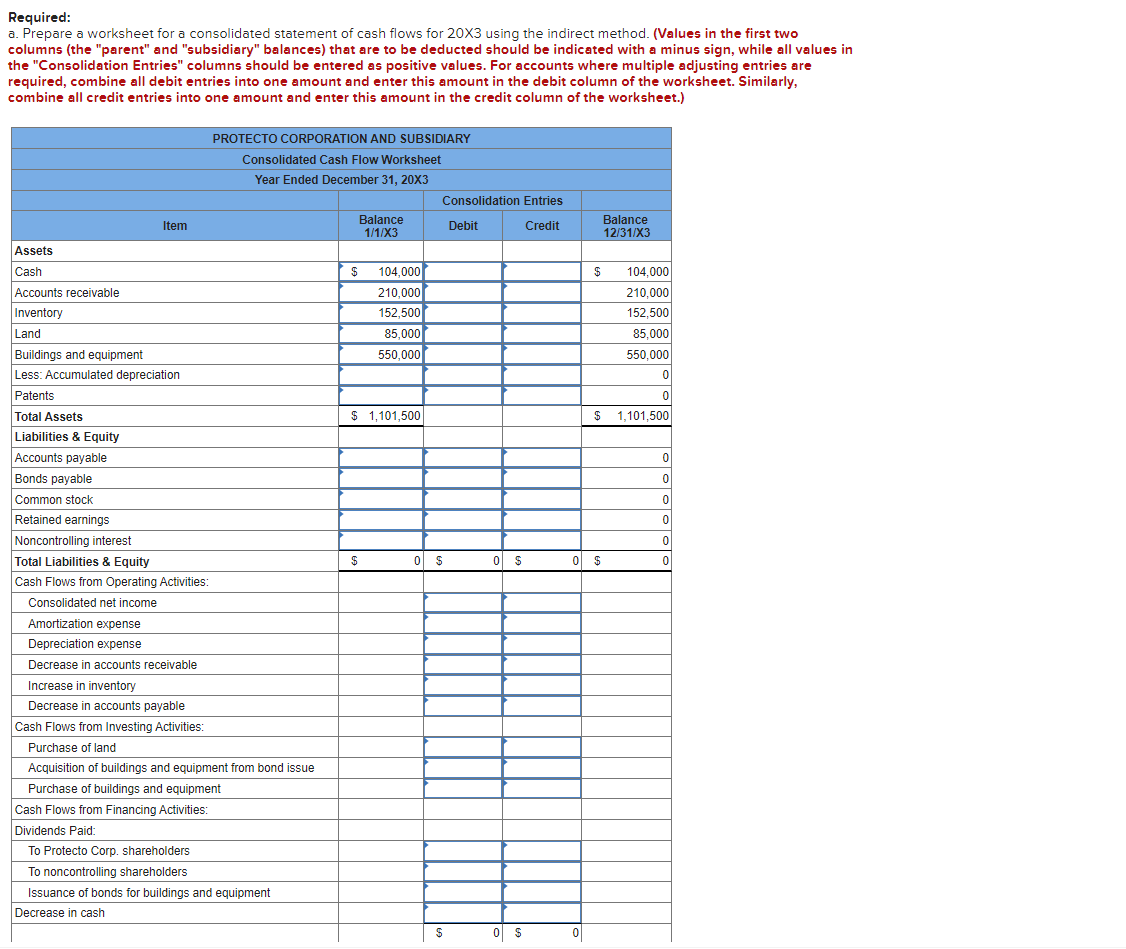Click the Decrease in cash debit cell
Image resolution: width=1126 pixels, height=949 pixels.
pos(462,912)
